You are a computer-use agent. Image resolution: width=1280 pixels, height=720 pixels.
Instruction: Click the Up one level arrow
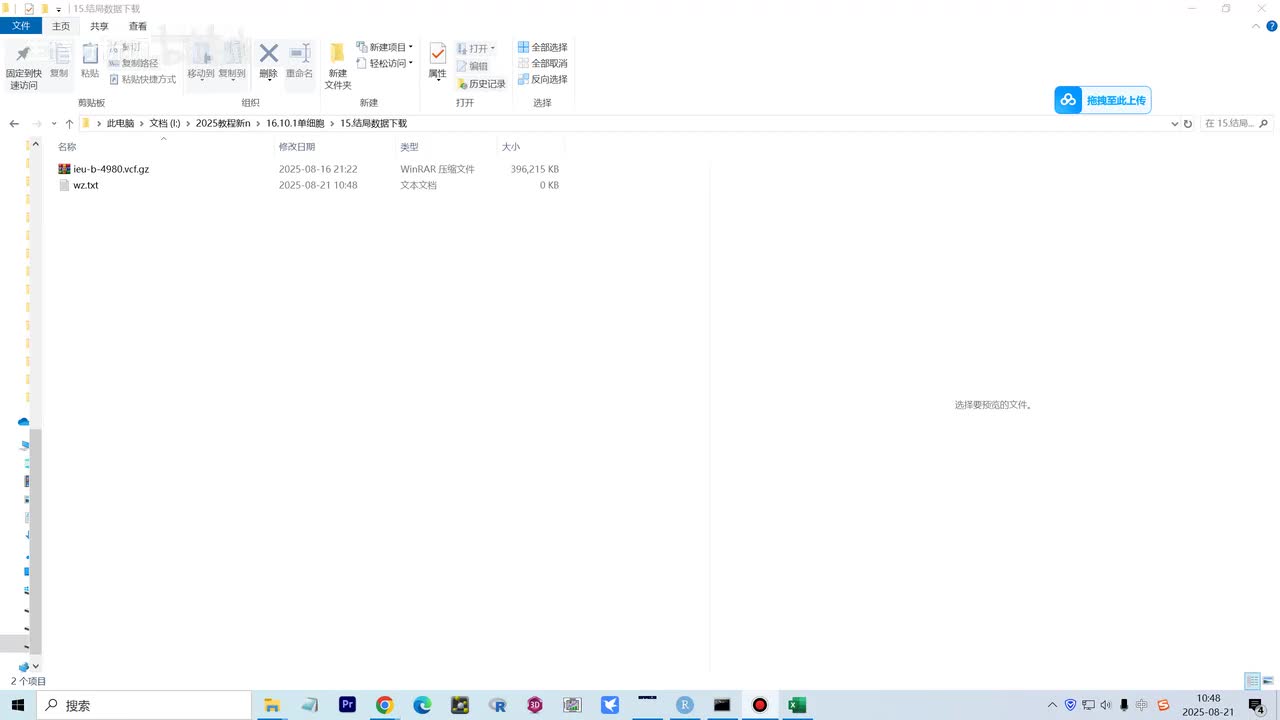click(x=69, y=123)
